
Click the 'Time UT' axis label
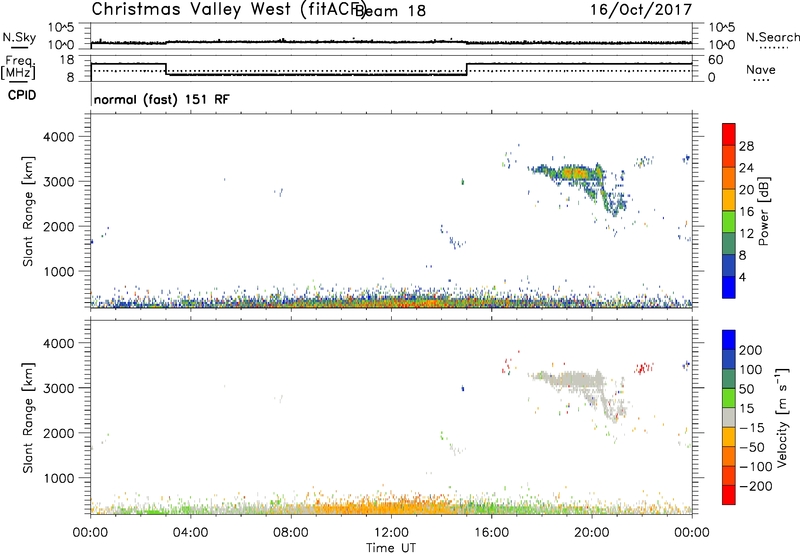(391, 548)
